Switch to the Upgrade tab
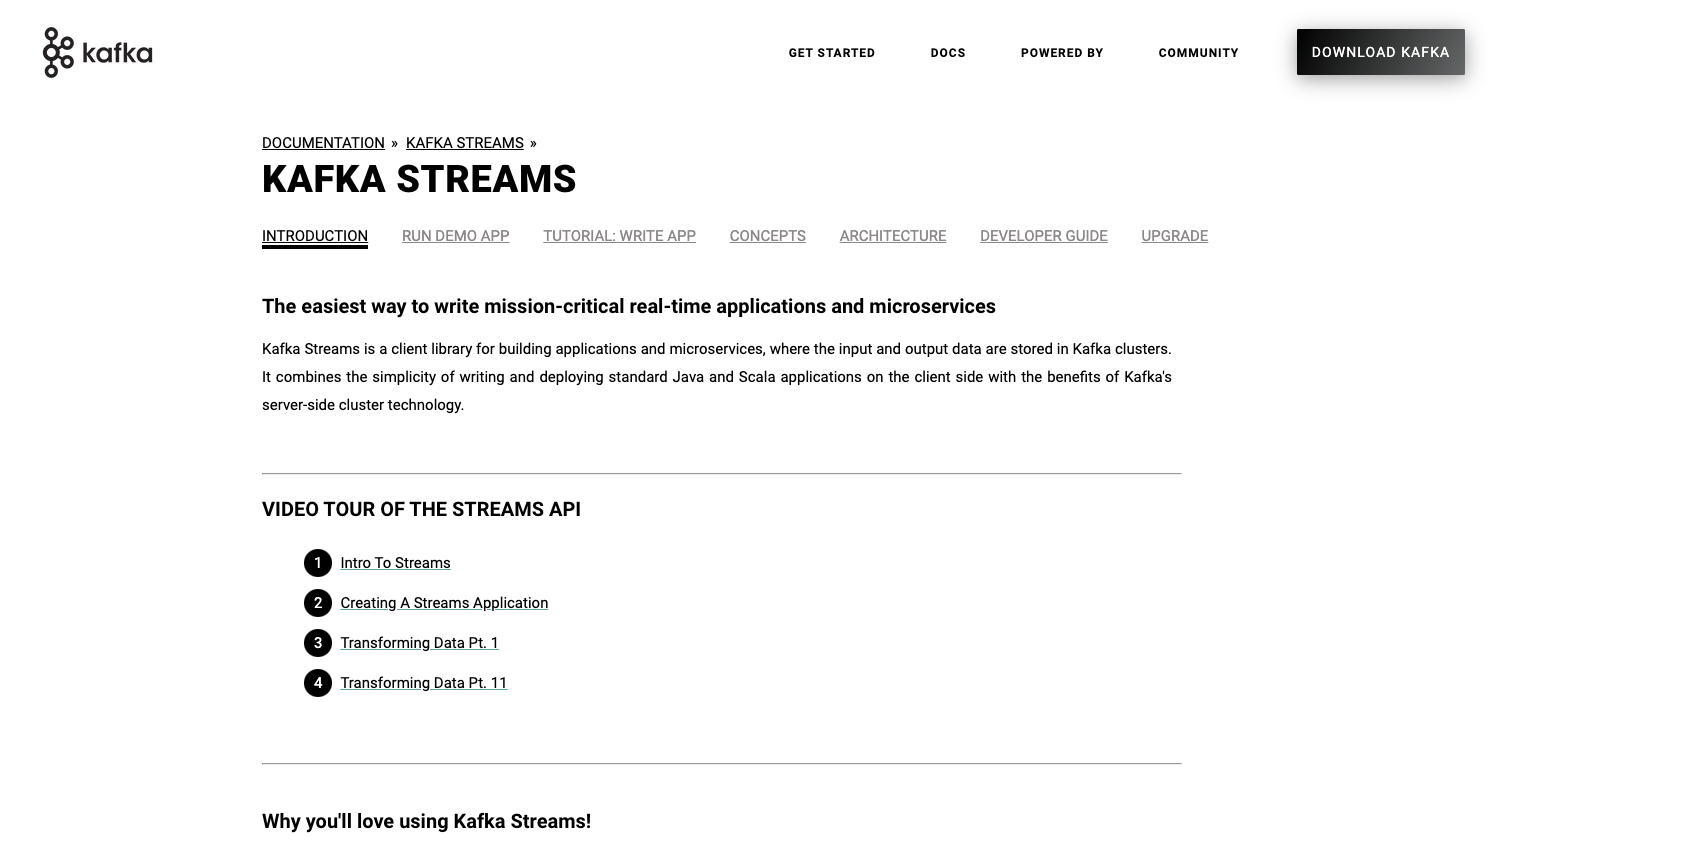The image size is (1683, 844). [x=1174, y=236]
